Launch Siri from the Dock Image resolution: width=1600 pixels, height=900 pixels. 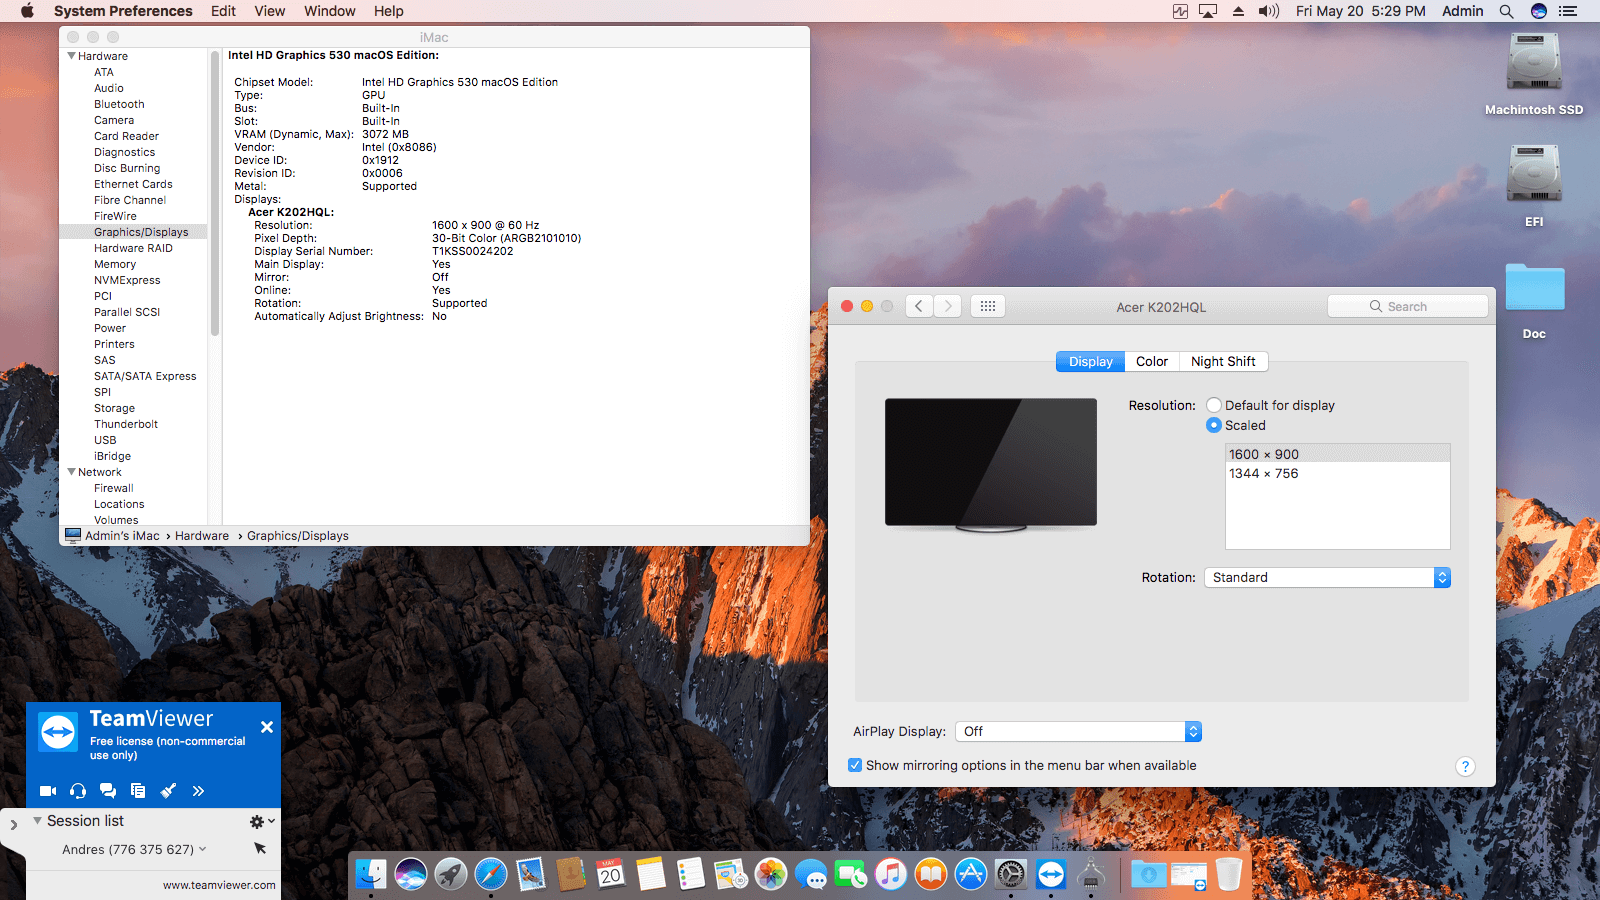pyautogui.click(x=411, y=875)
